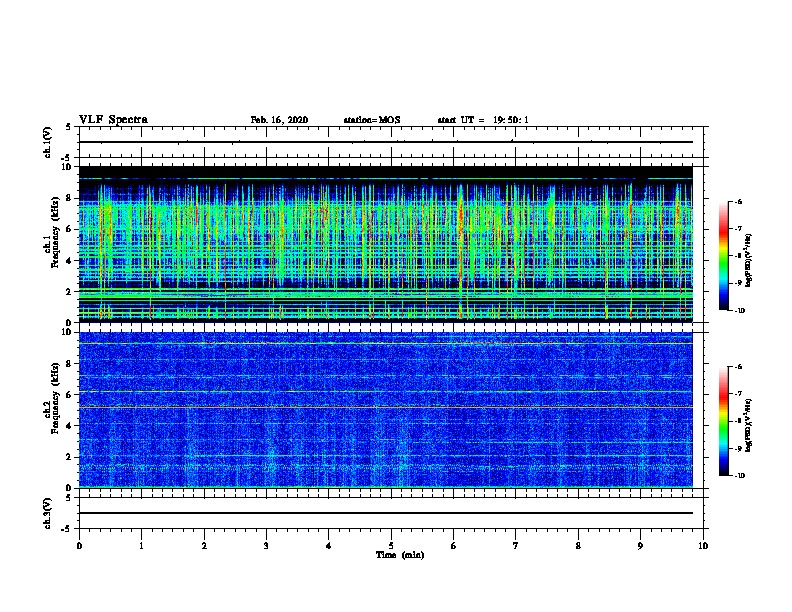Viewport: 792px width, 612px height.
Task: Click time axis tick label "5"
Action: (391, 546)
